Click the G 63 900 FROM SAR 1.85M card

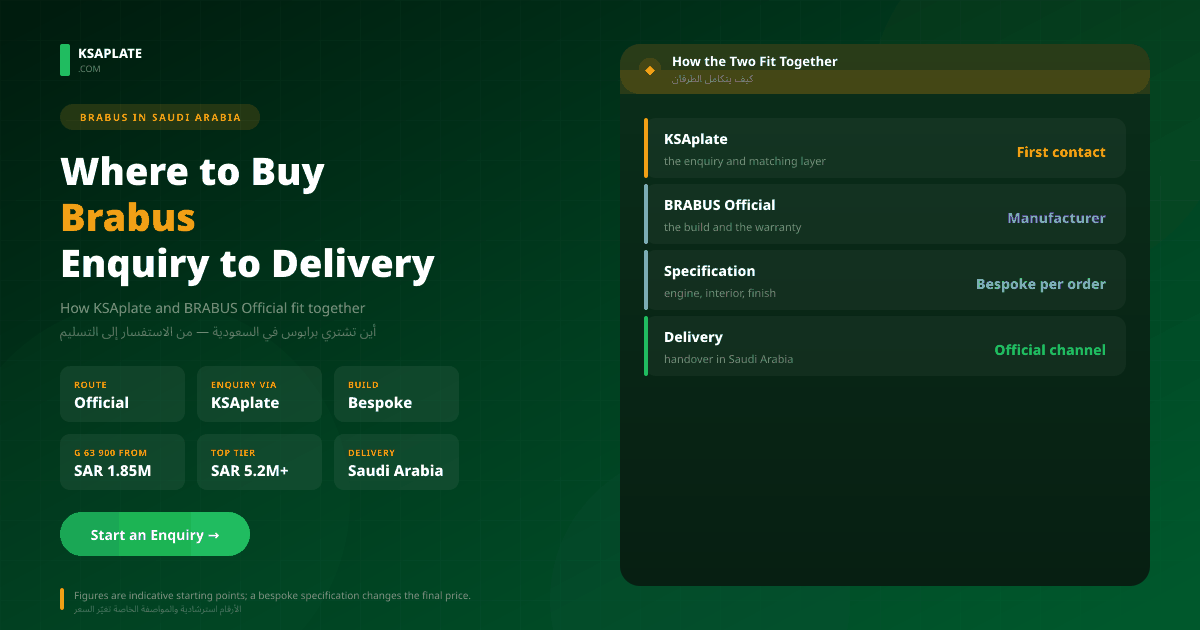[122, 462]
